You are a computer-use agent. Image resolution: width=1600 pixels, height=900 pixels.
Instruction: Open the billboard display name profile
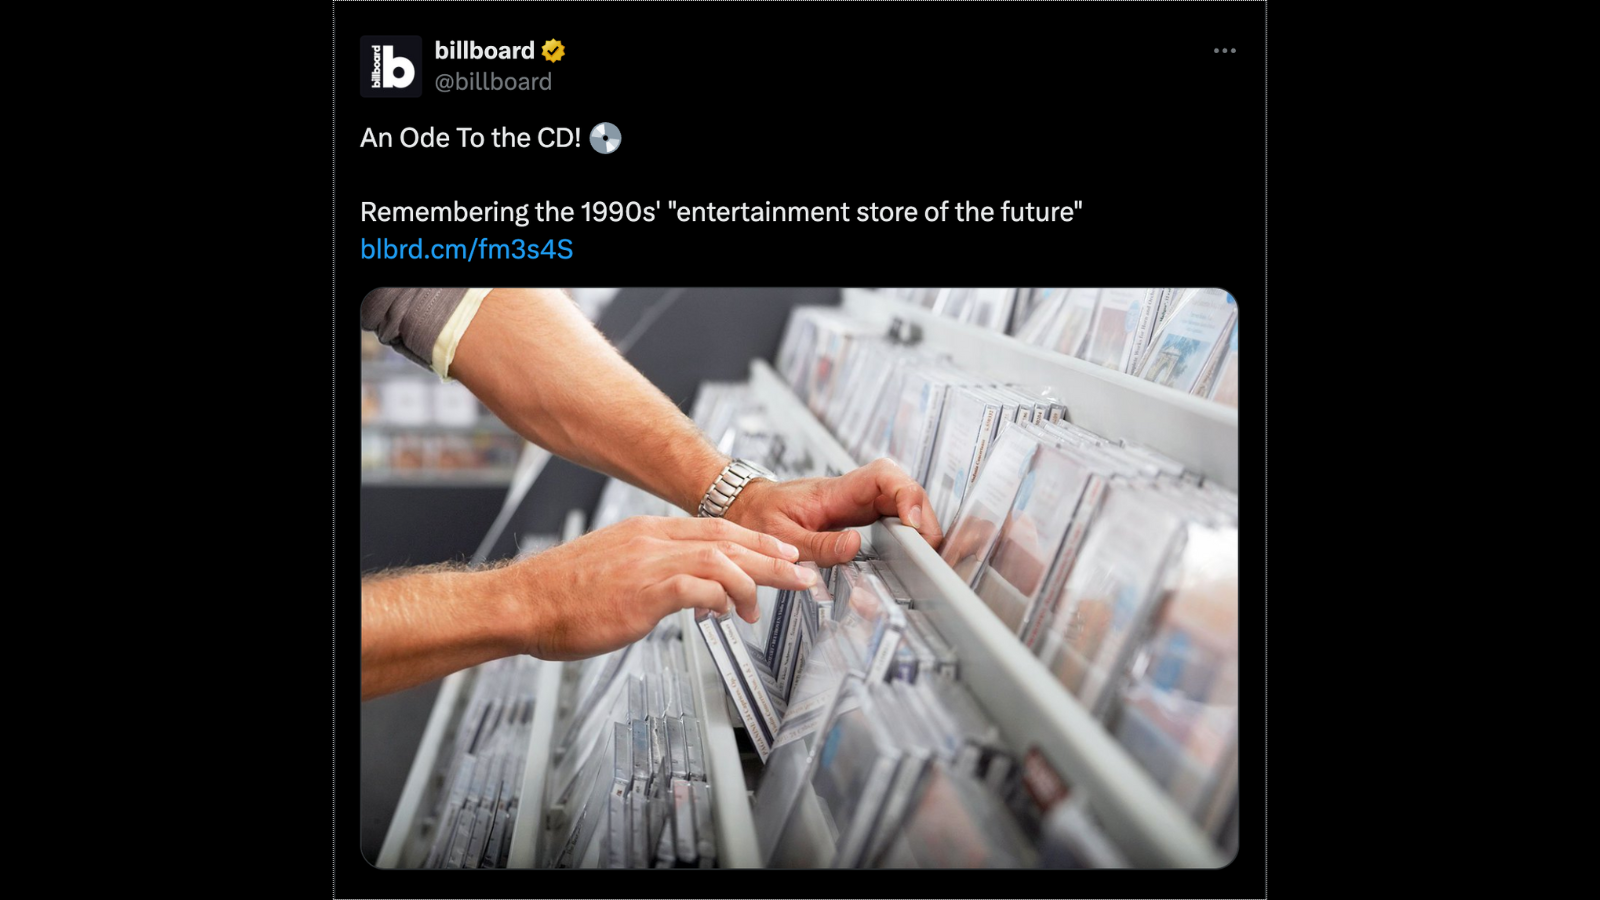coord(485,51)
